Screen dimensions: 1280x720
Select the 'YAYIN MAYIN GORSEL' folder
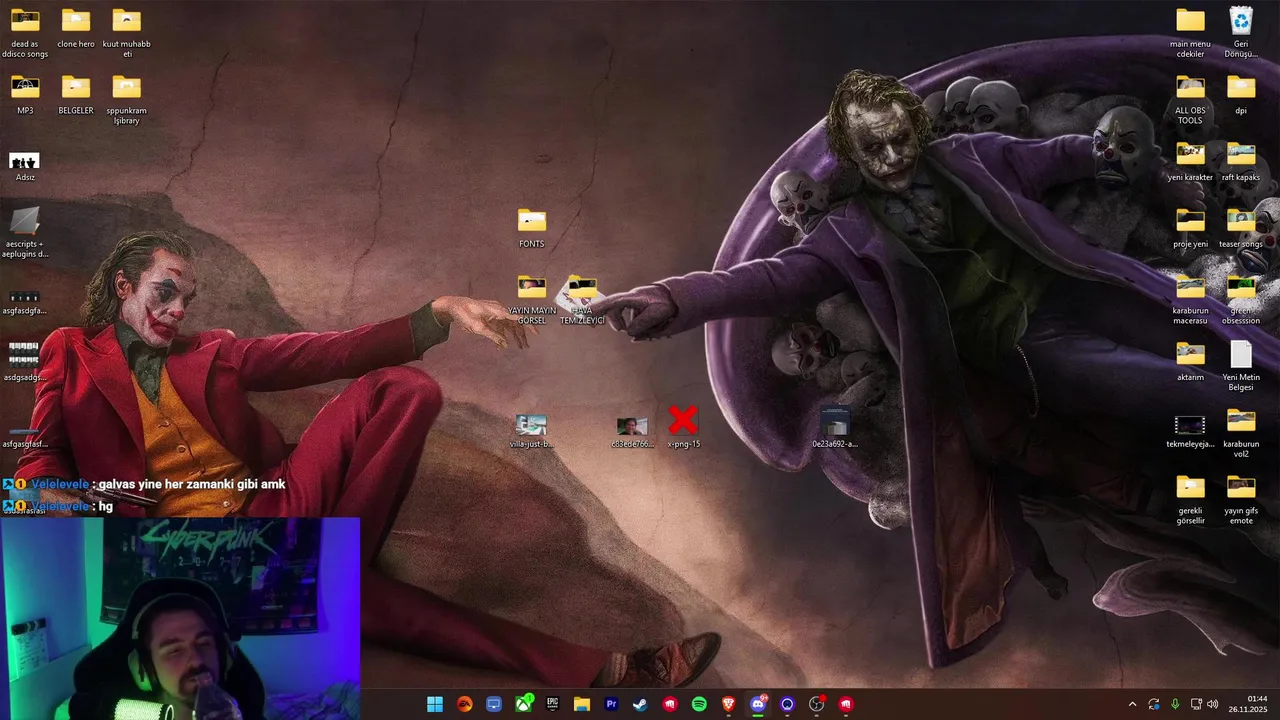(532, 298)
